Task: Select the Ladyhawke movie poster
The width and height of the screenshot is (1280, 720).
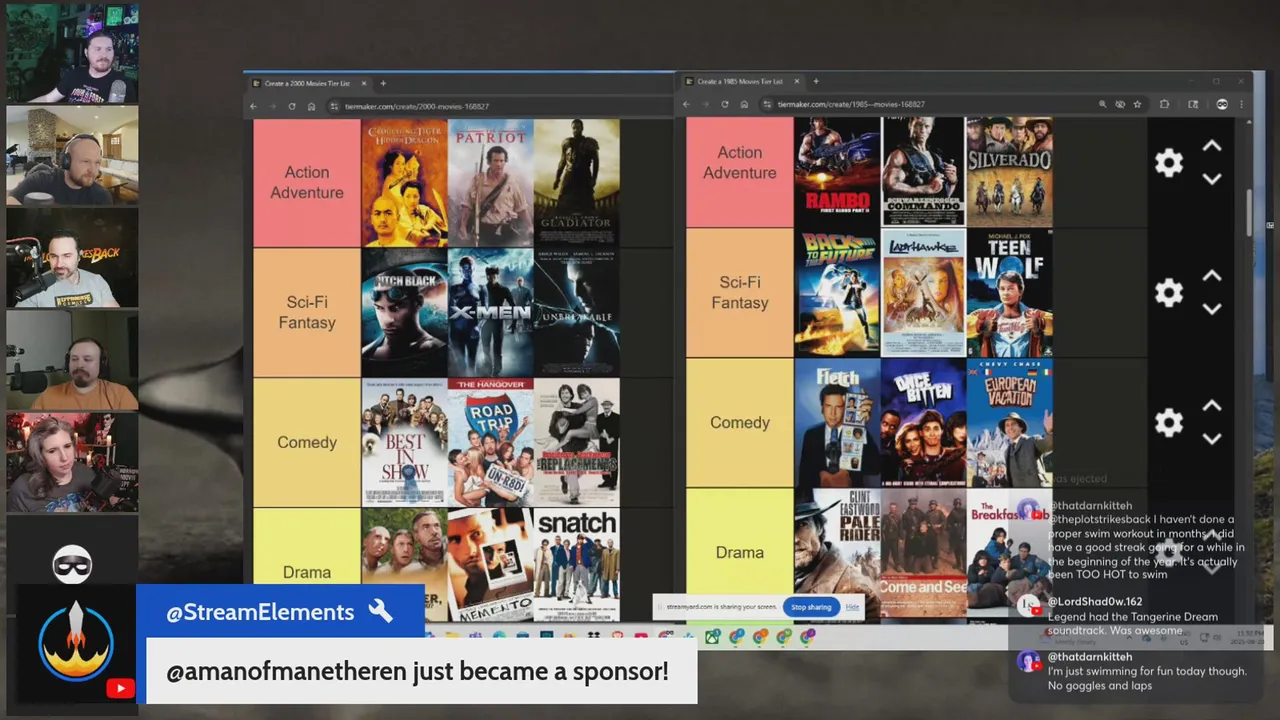Action: click(923, 293)
